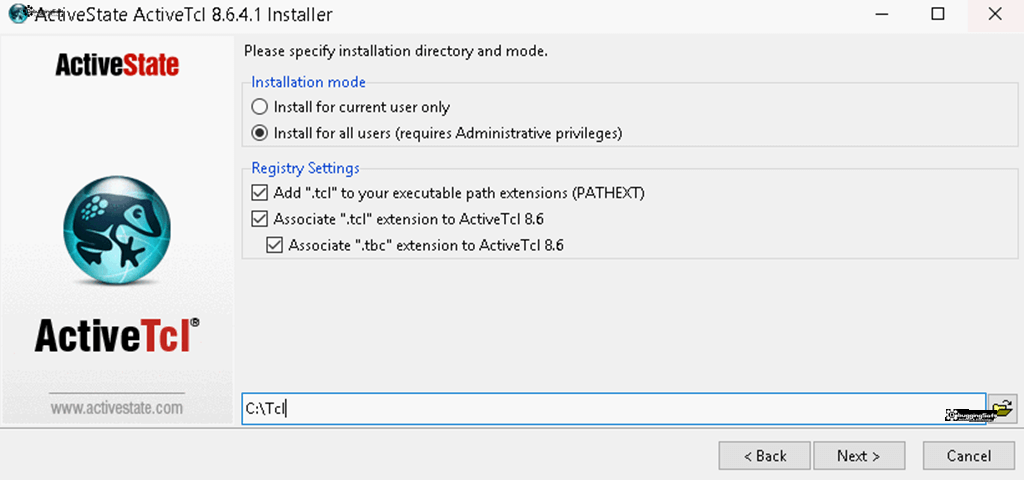Screen dimensions: 1024x480
Task: Click the ActiveState logo text
Action: (x=117, y=65)
